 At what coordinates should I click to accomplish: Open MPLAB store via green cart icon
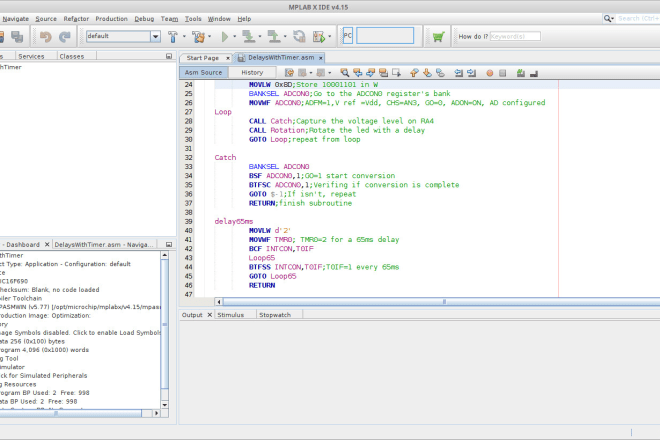tap(438, 37)
